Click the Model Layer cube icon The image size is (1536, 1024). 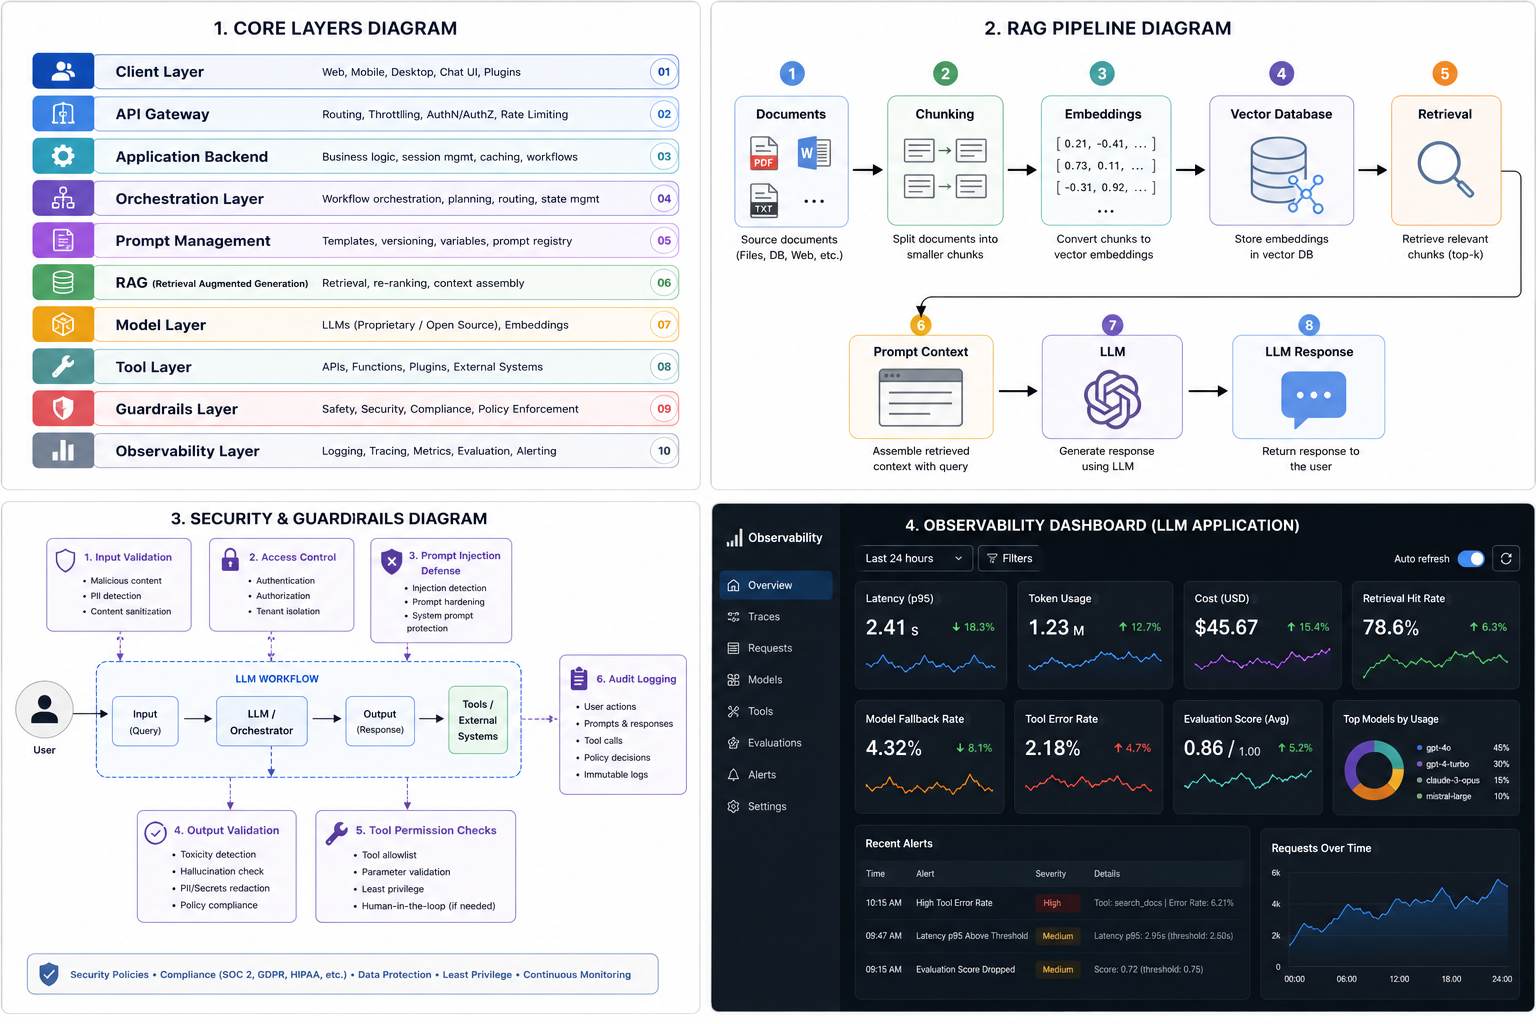[63, 325]
